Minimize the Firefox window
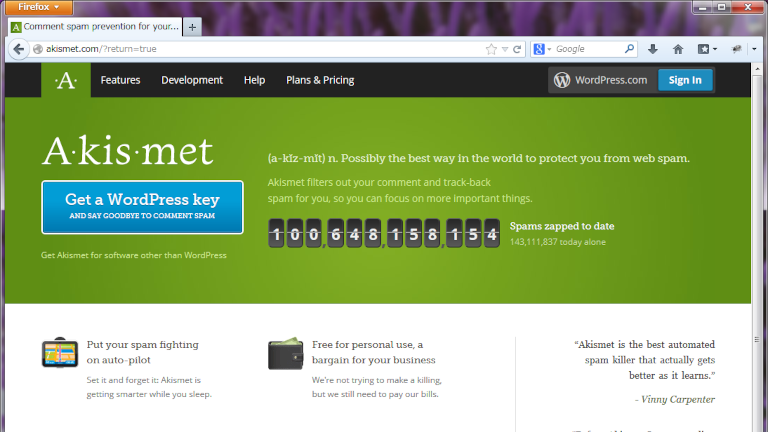The width and height of the screenshot is (768, 432). tap(702, 7)
